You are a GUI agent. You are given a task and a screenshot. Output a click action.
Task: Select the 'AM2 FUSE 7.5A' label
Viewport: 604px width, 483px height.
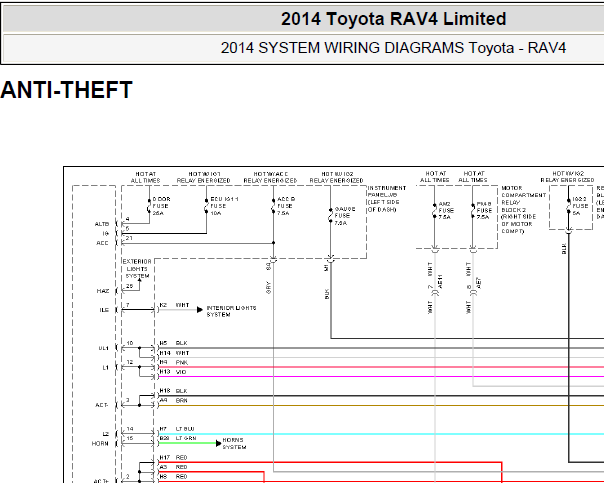click(x=446, y=210)
